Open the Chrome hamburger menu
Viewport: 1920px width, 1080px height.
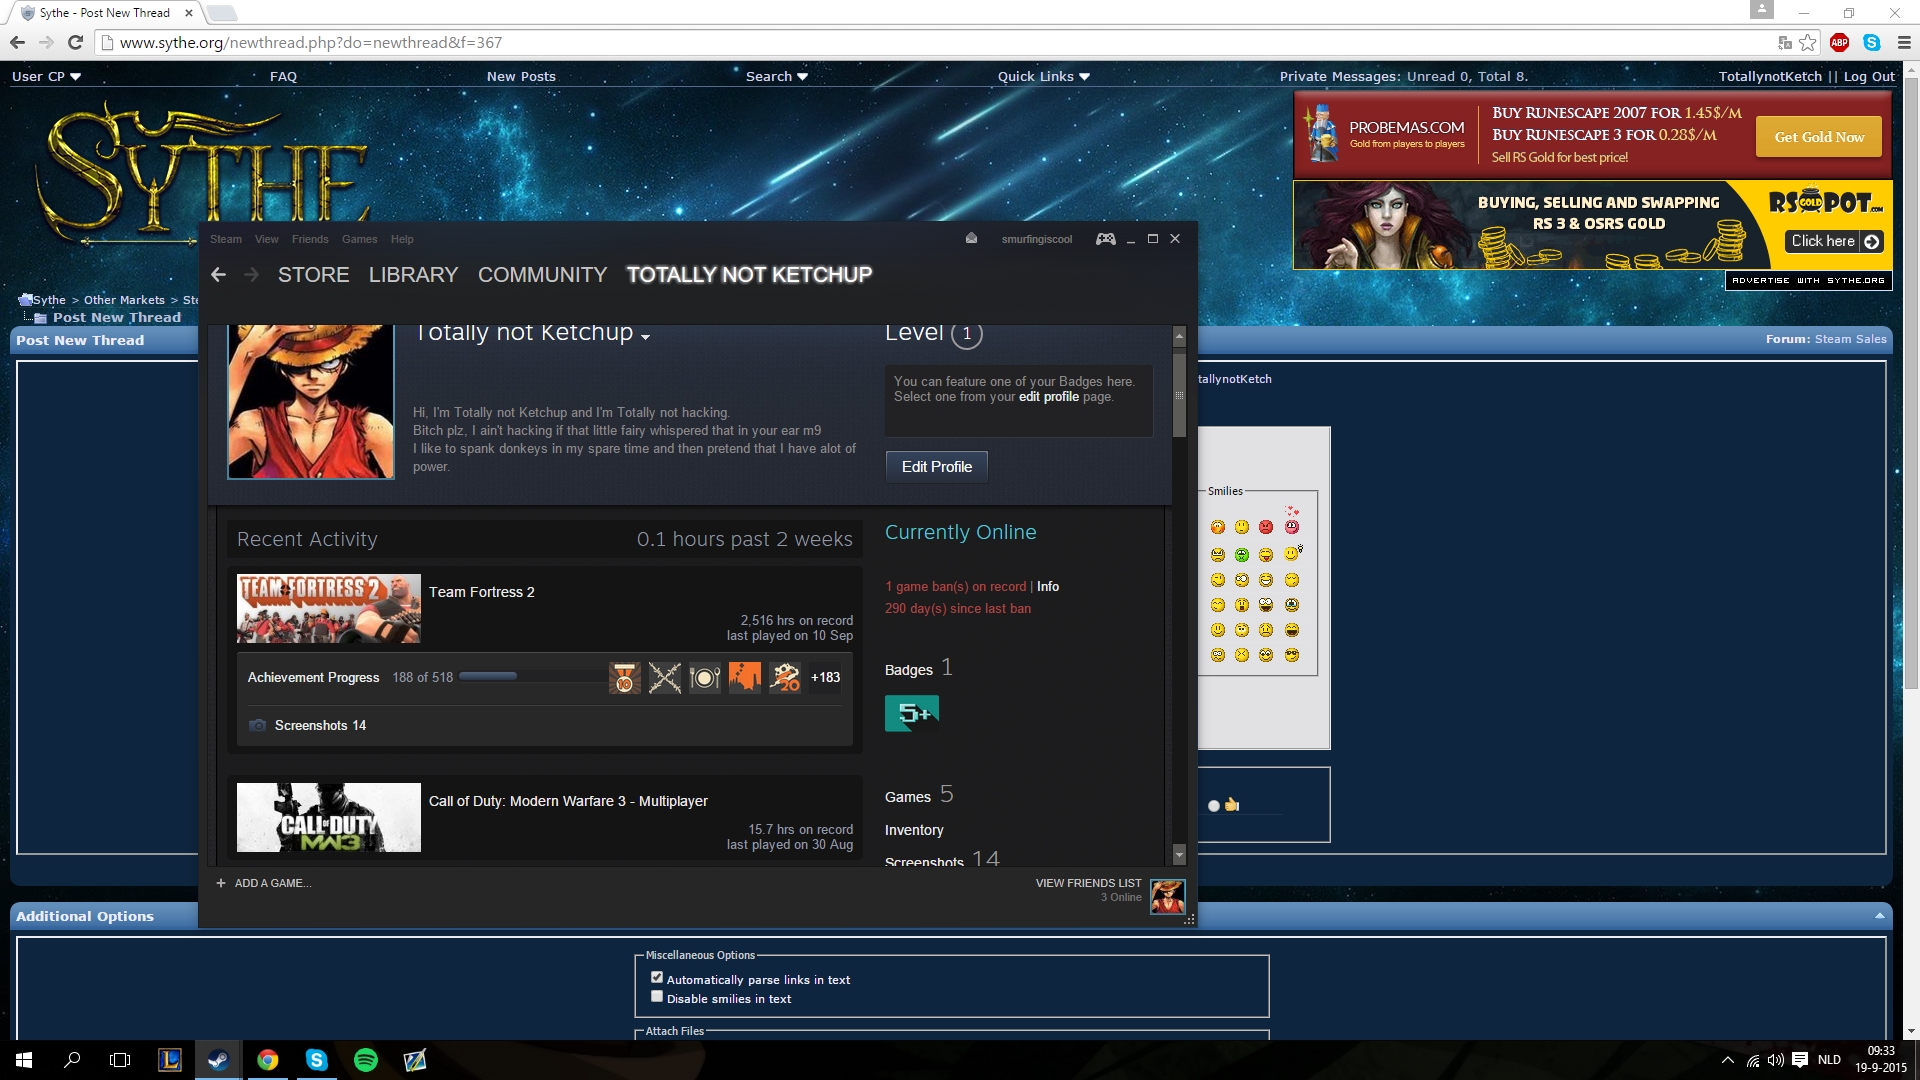[1904, 42]
